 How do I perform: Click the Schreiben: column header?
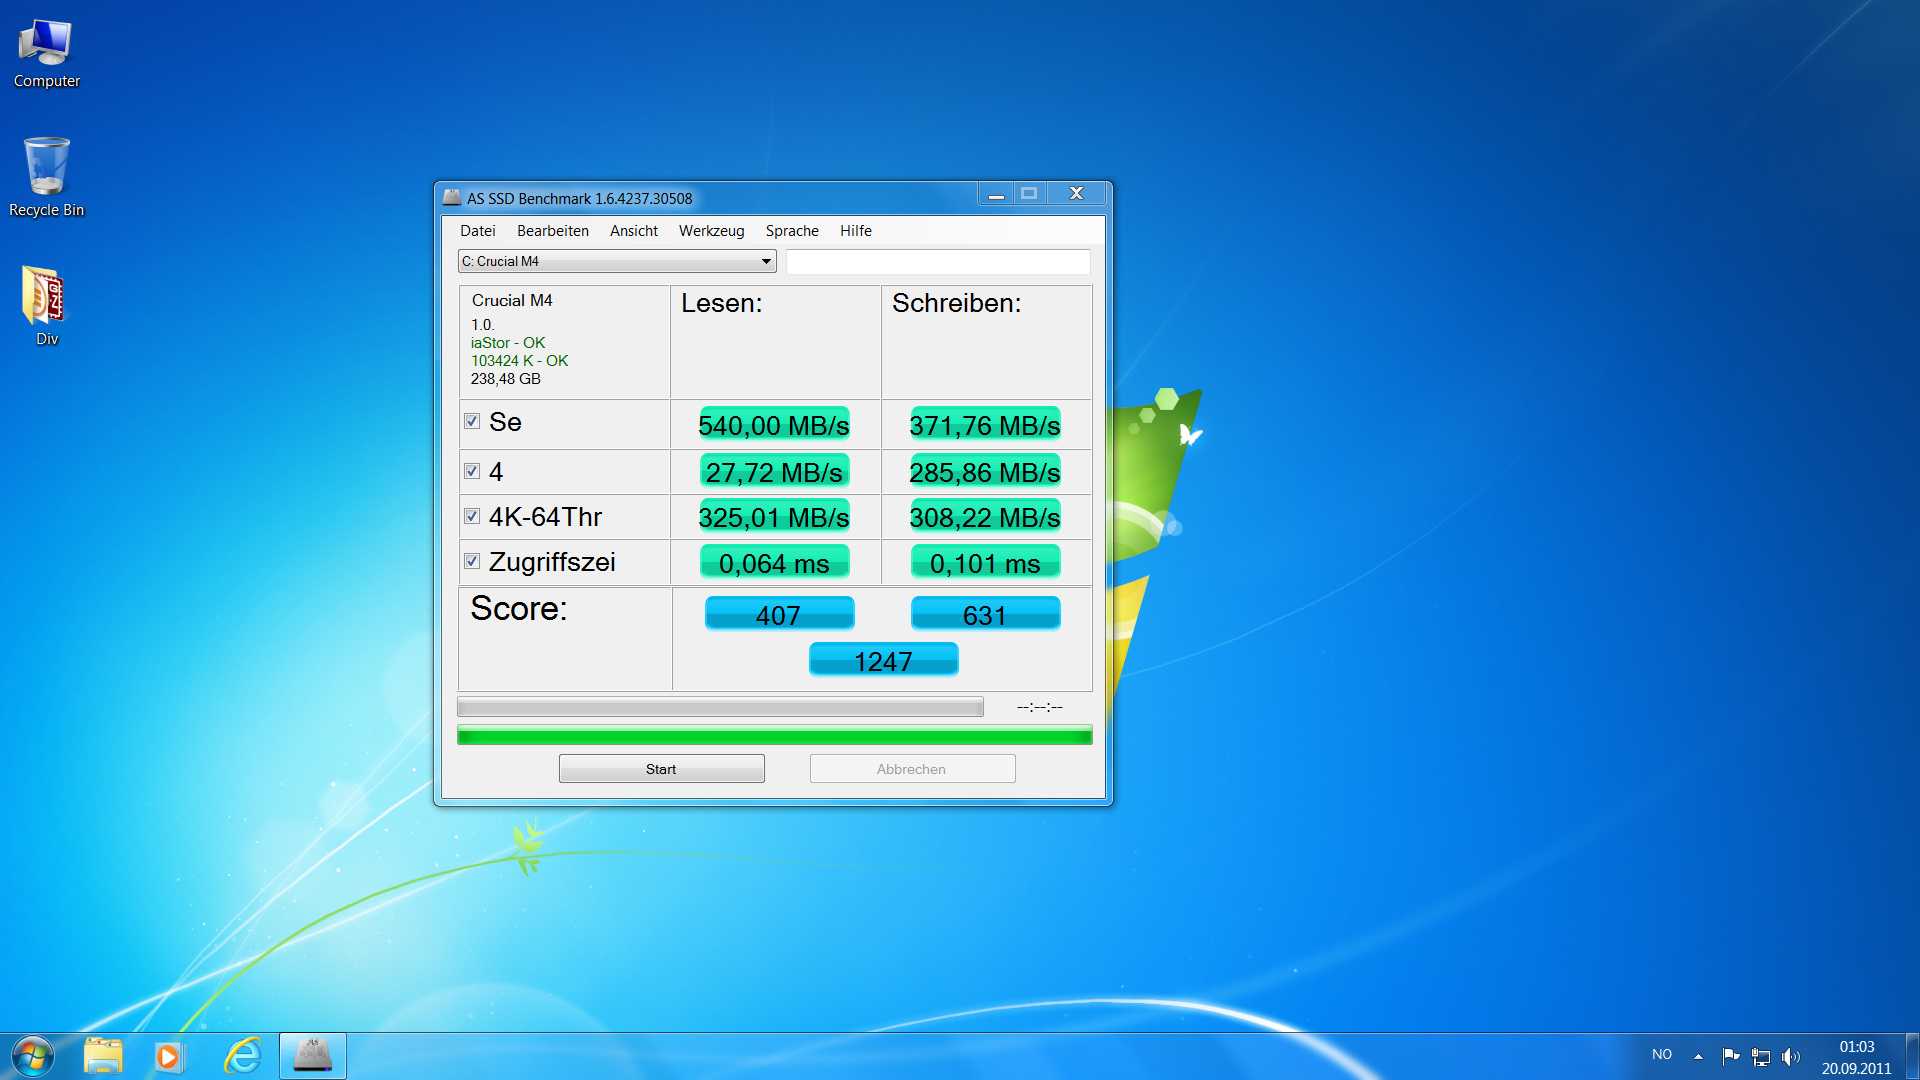pyautogui.click(x=957, y=303)
